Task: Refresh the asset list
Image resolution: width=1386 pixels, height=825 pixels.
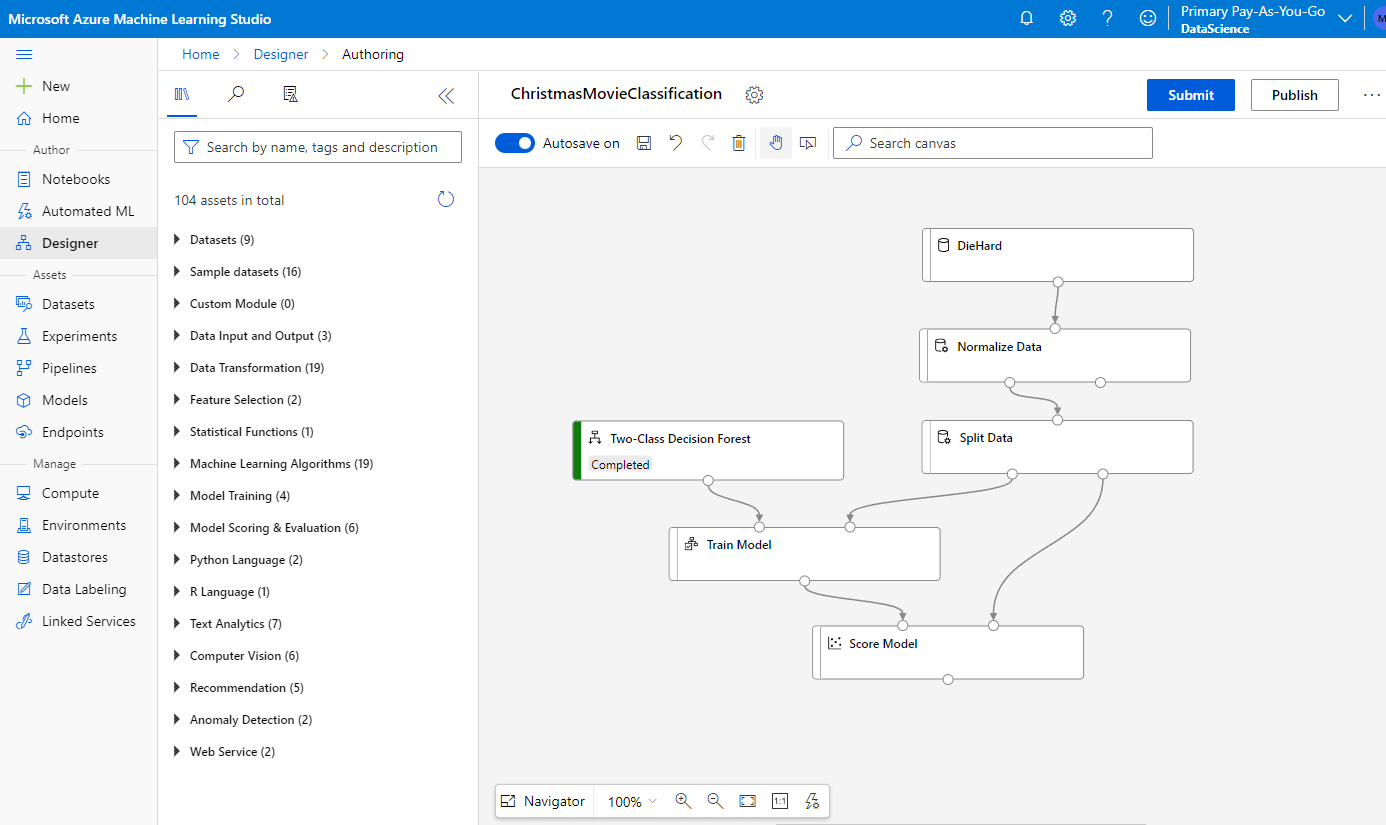Action: (446, 199)
